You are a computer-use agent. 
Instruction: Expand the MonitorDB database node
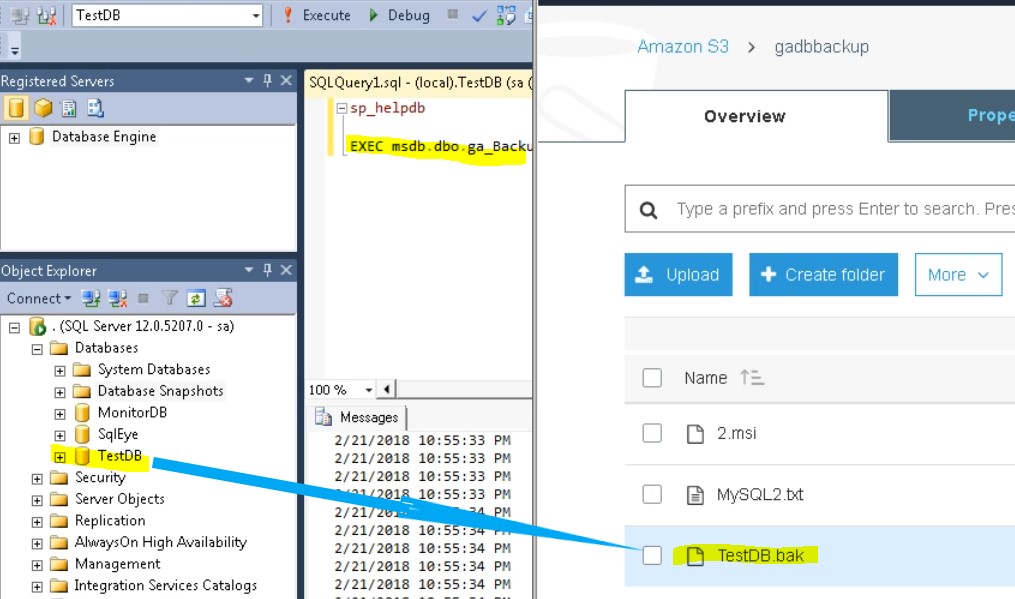click(60, 414)
